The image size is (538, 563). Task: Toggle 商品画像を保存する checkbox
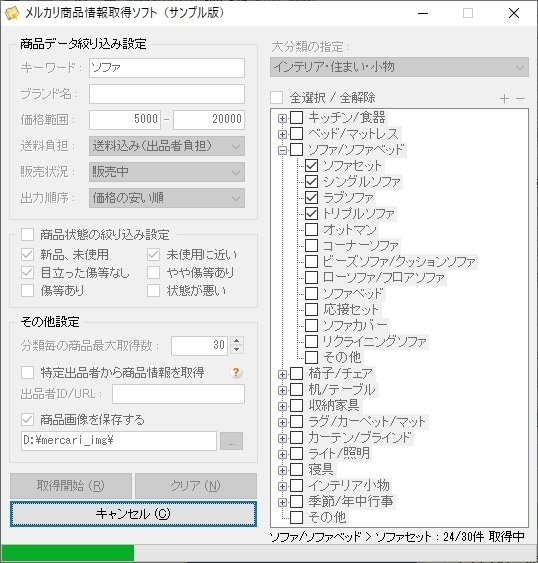(x=27, y=419)
